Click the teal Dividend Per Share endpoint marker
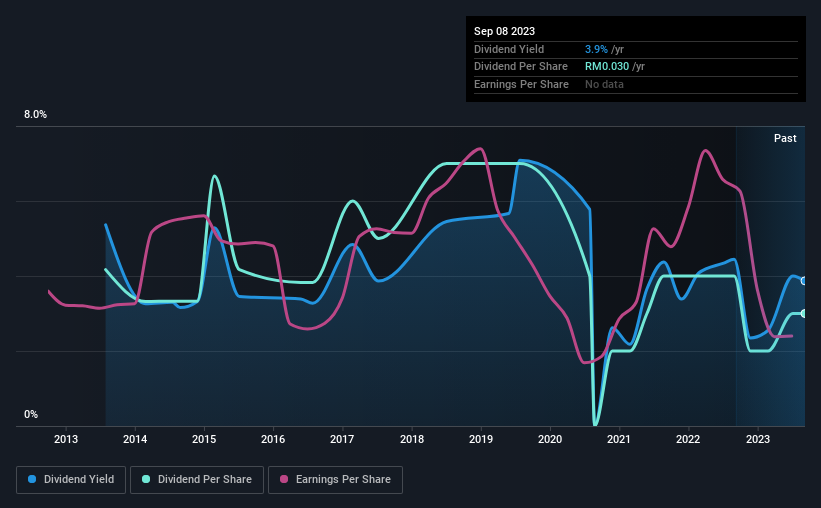This screenshot has height=508, width=821. coord(804,314)
